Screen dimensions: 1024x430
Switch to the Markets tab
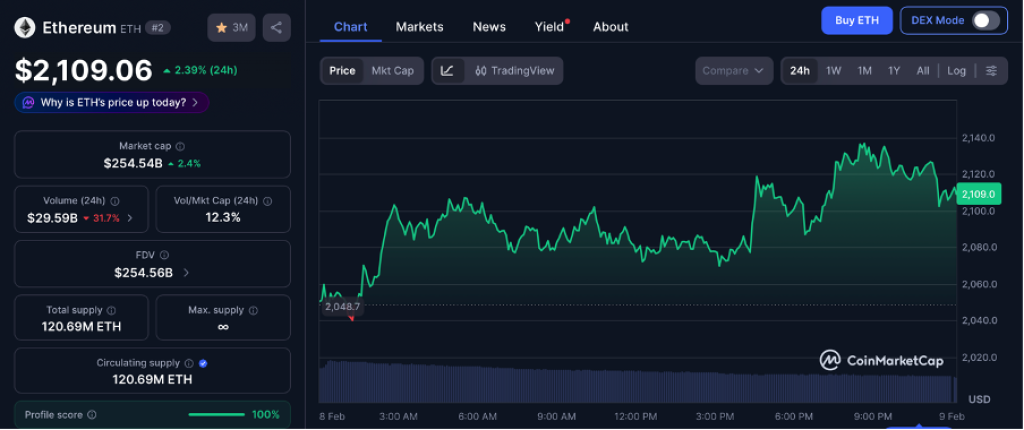[x=419, y=27]
